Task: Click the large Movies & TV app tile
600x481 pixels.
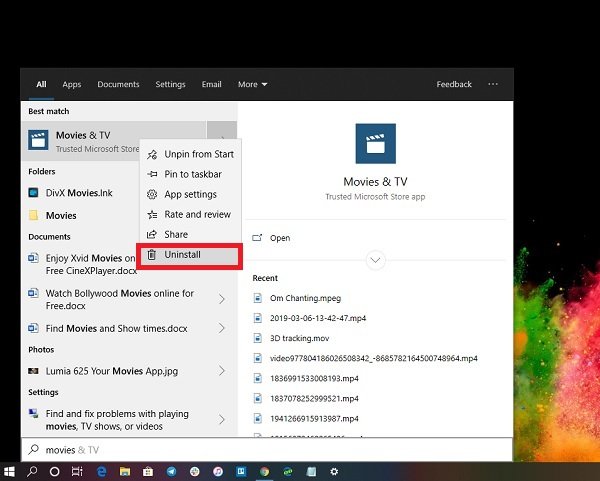Action: [x=375, y=143]
